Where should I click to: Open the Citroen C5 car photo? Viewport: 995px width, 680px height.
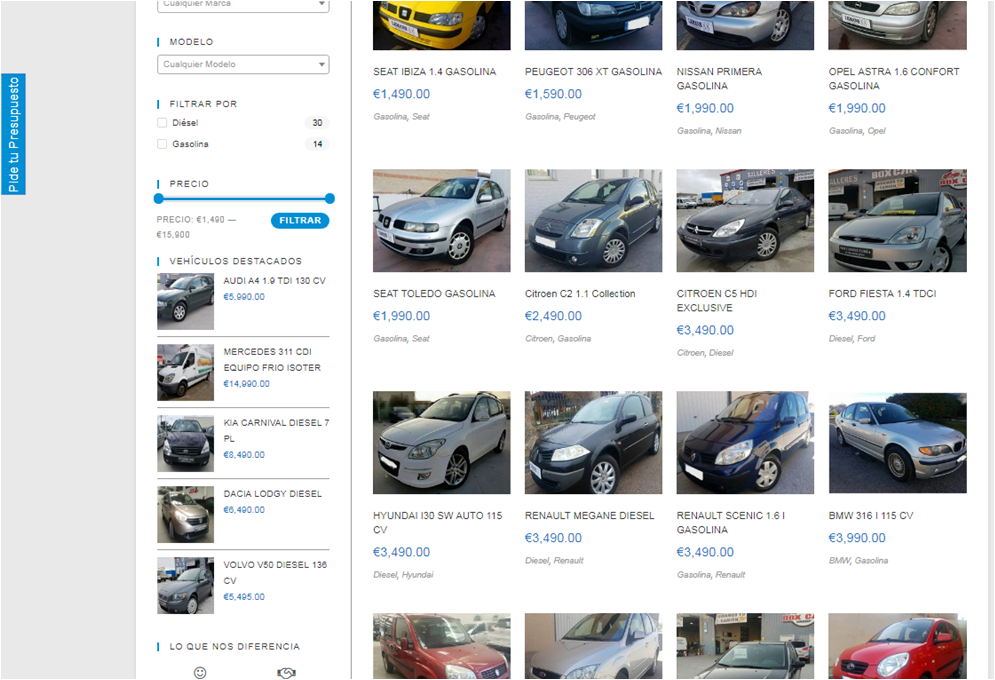[745, 221]
